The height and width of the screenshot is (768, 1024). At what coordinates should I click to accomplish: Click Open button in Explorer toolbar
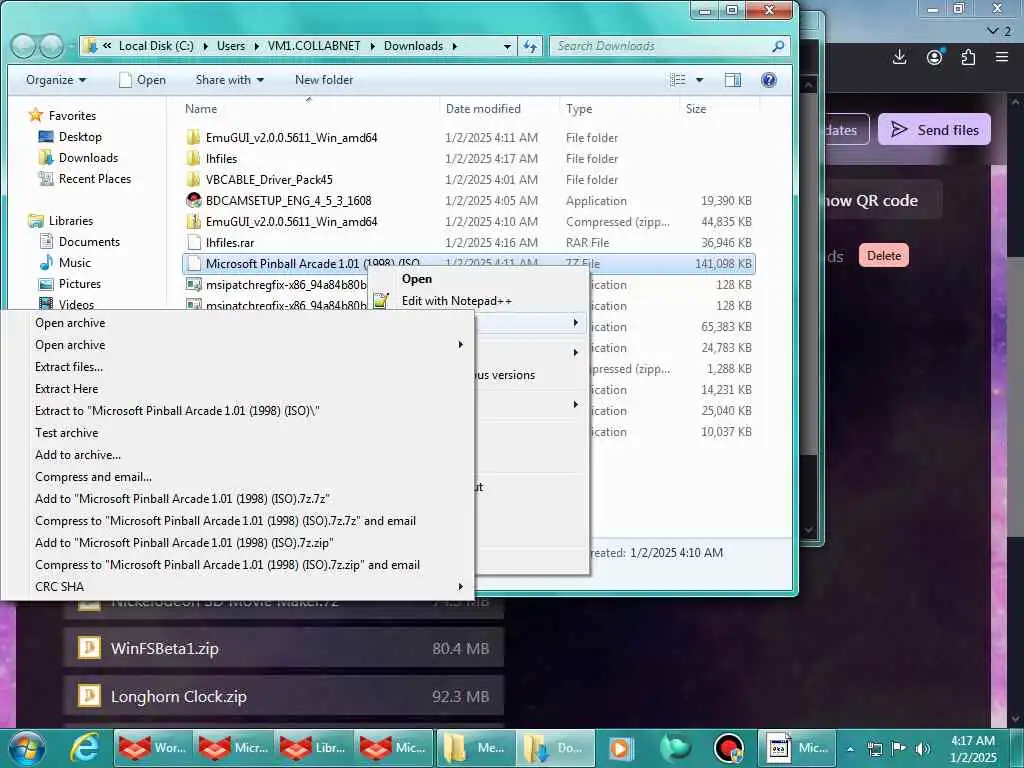coord(142,80)
